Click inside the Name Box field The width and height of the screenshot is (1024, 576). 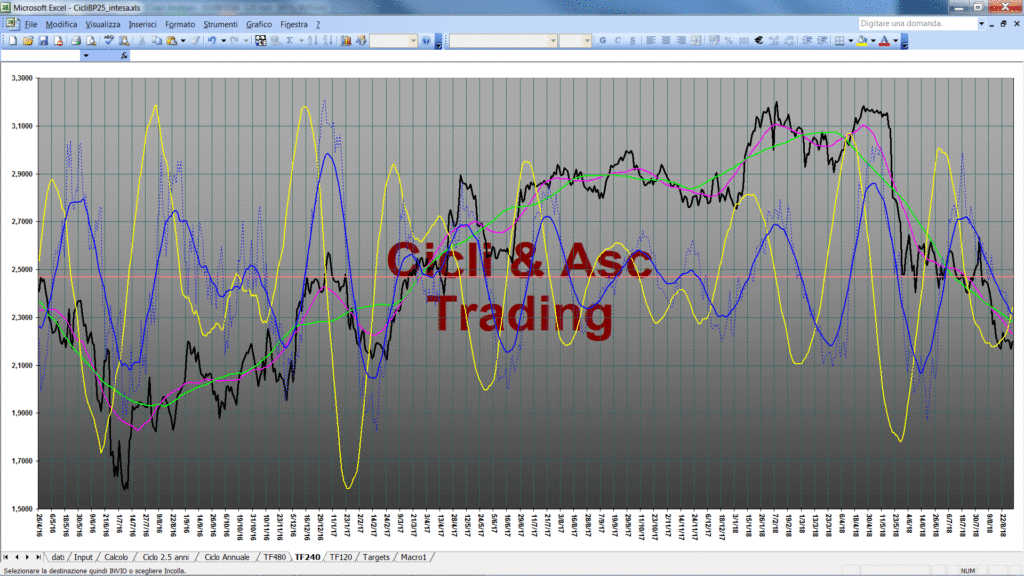click(x=40, y=56)
